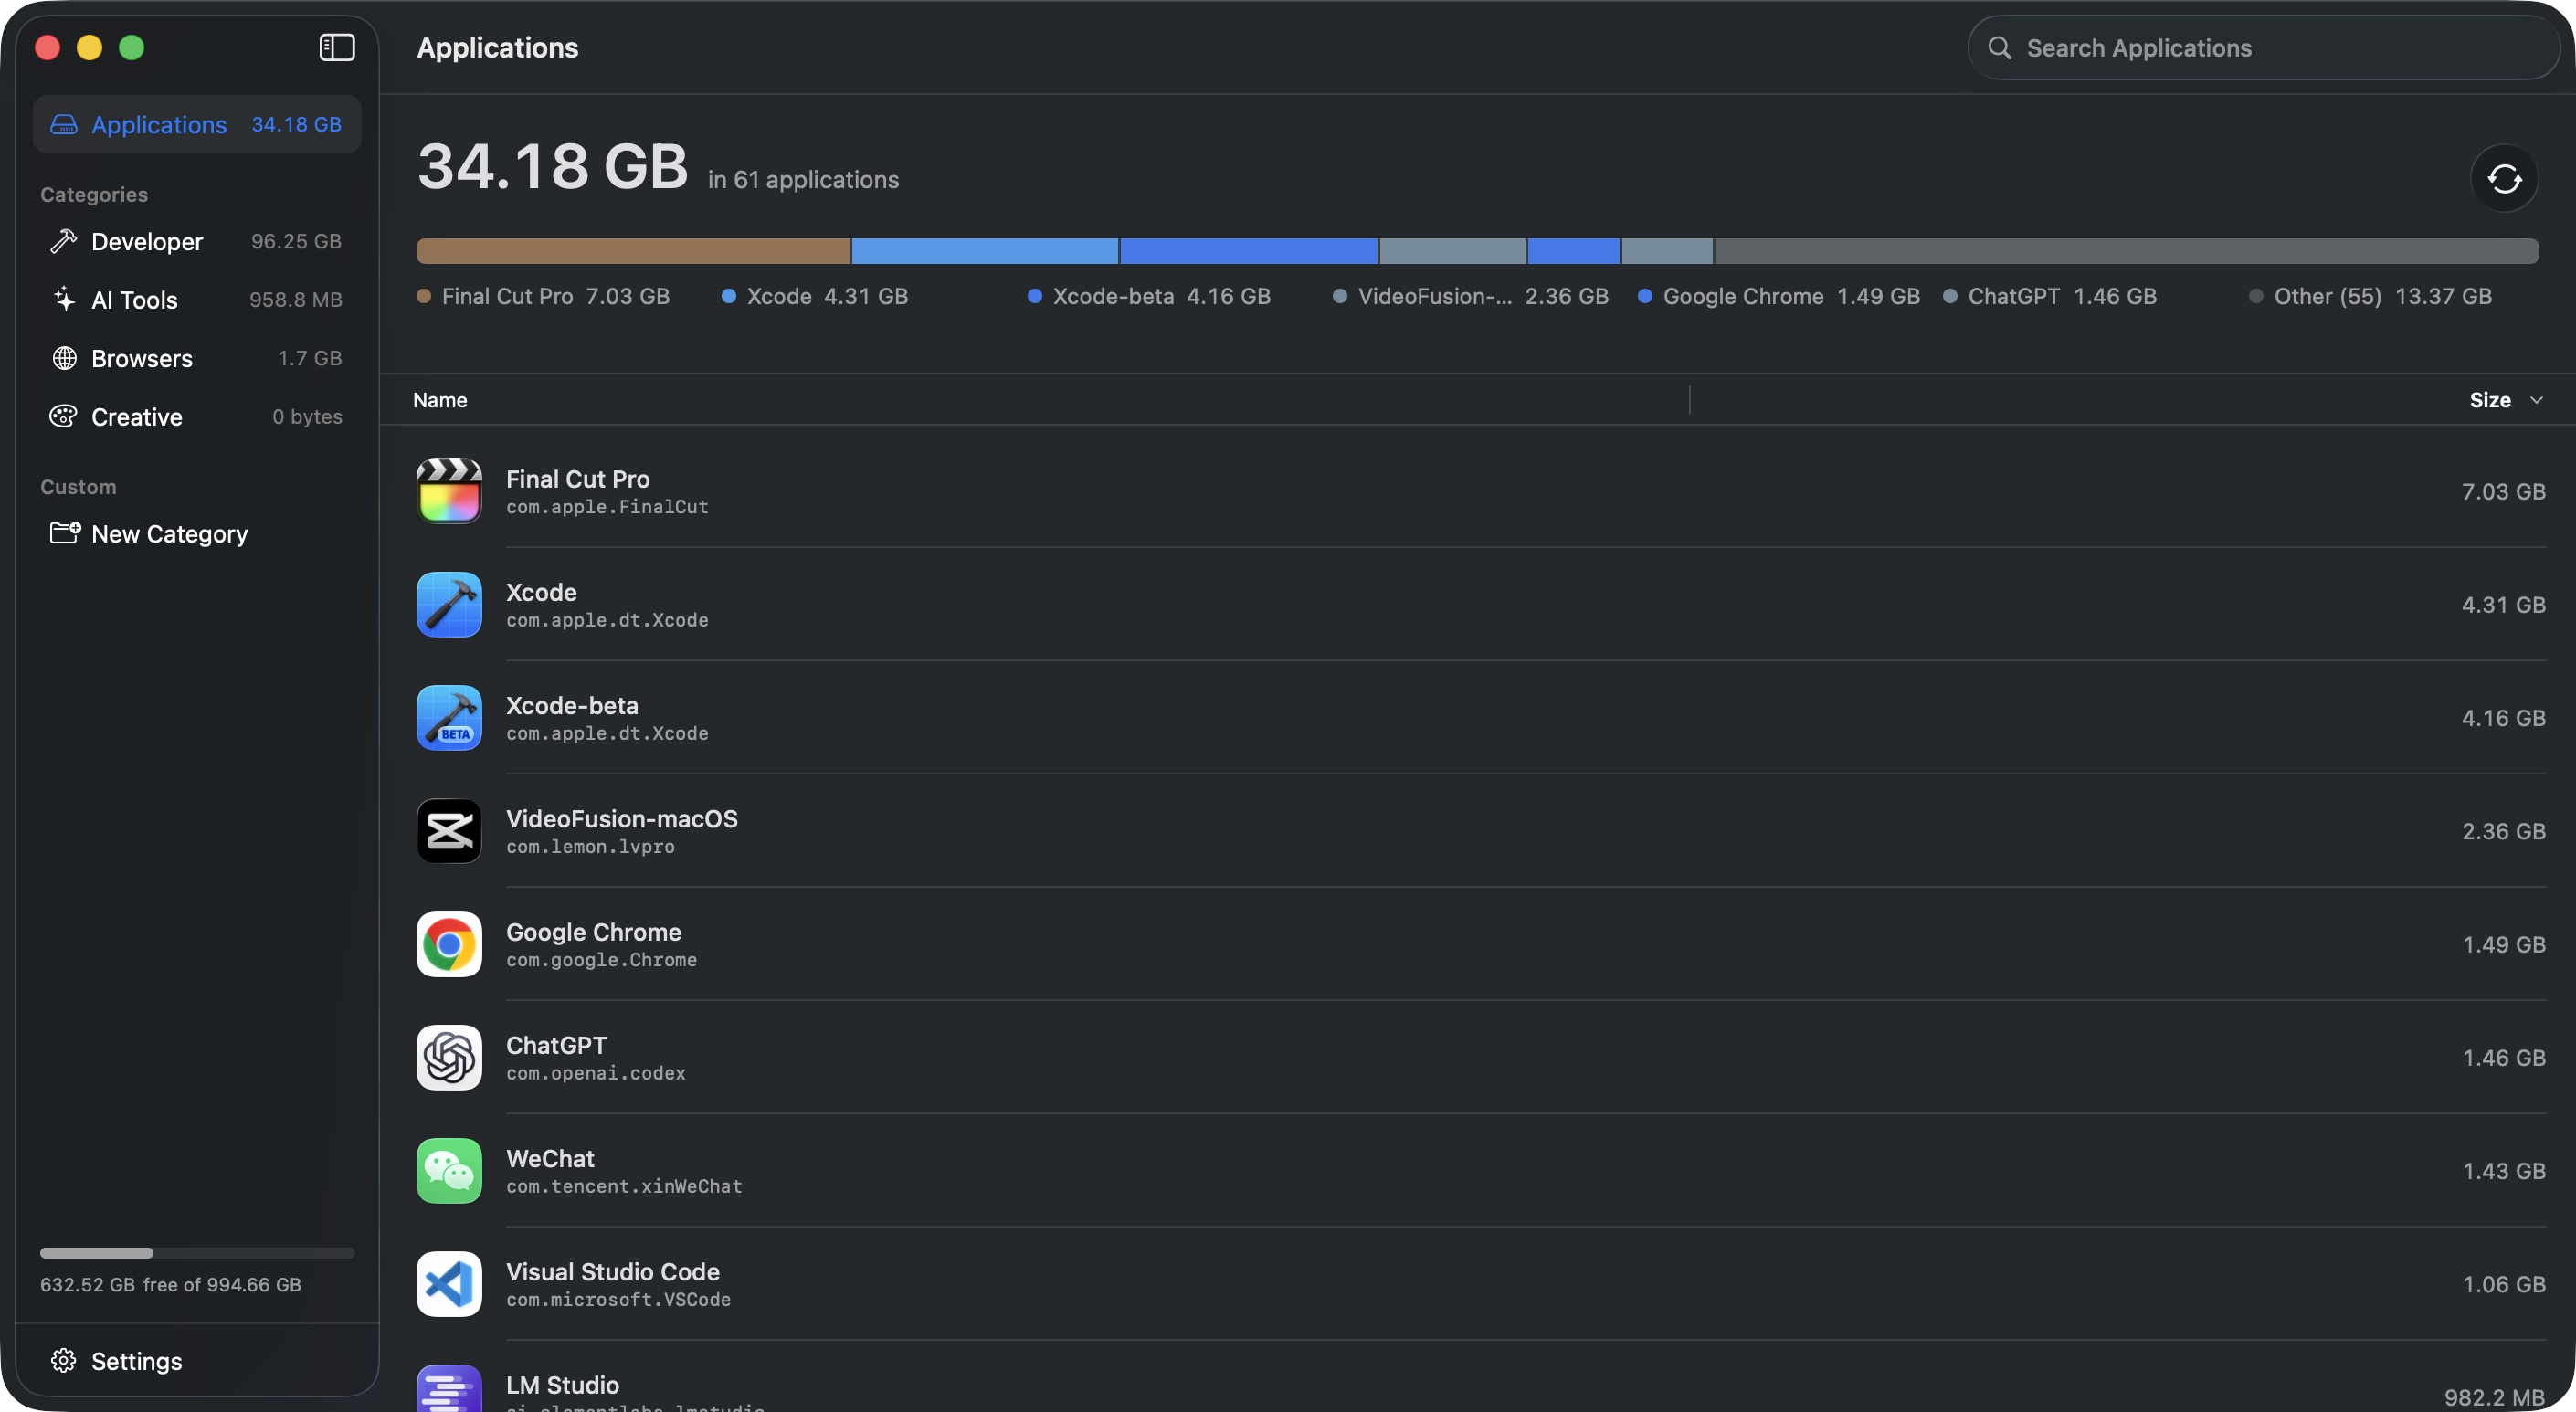Select the Visual Studio Code row name

coord(613,1271)
